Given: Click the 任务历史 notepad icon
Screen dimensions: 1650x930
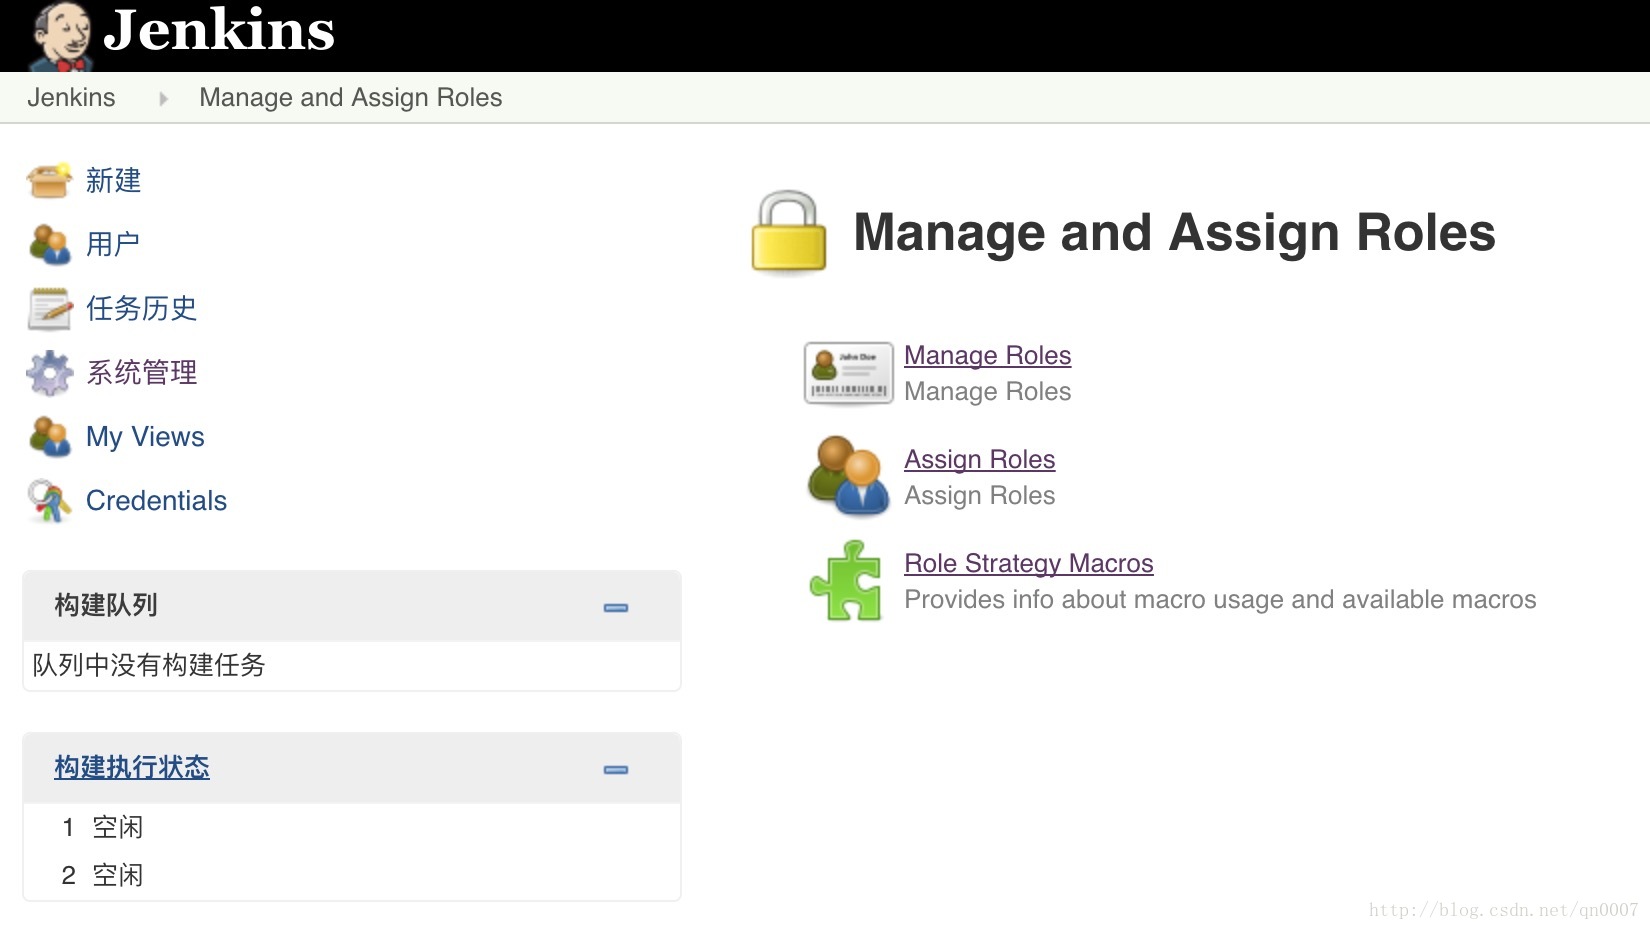Looking at the screenshot, I should (49, 308).
